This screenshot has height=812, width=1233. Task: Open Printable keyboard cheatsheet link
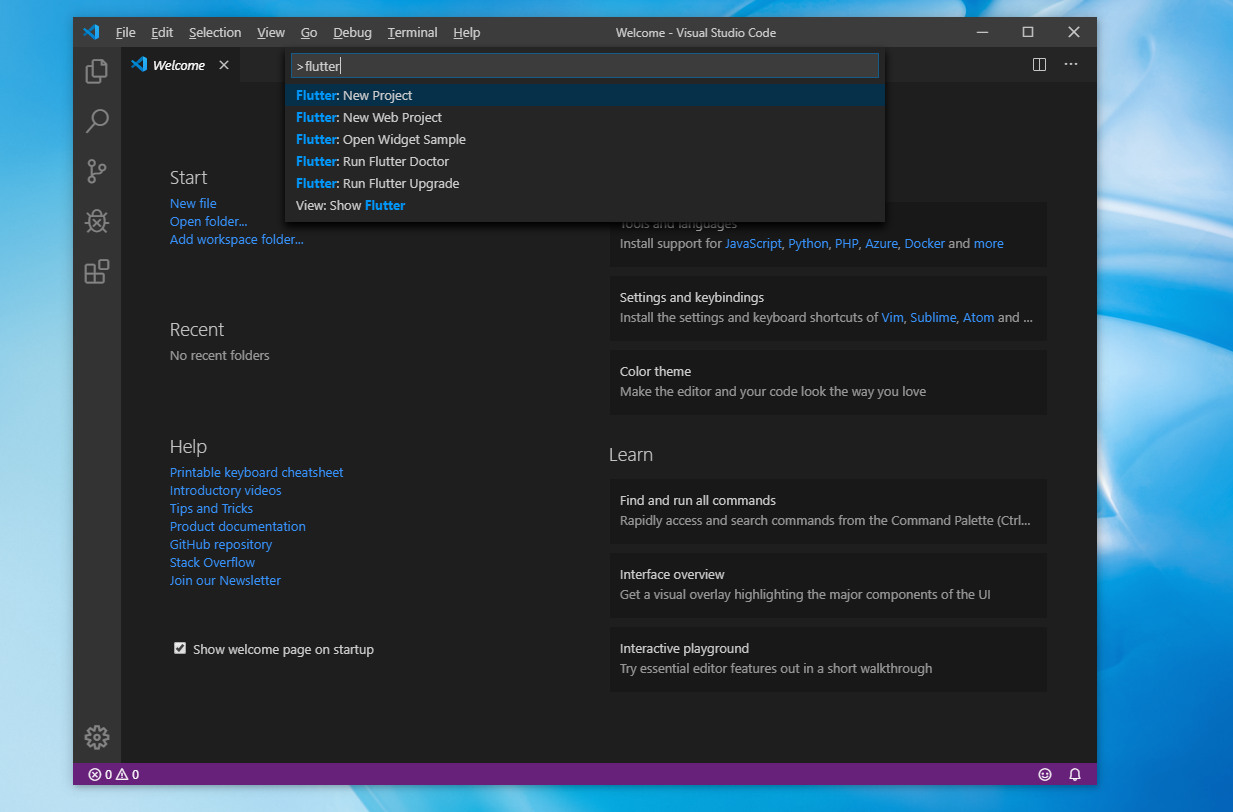[256, 472]
